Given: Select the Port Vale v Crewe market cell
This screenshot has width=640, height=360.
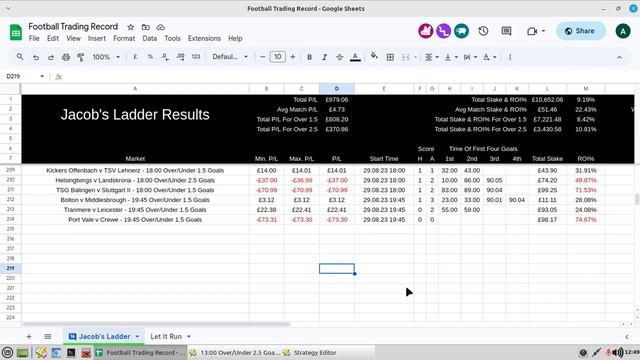Looking at the screenshot, I should pyautogui.click(x=135, y=220).
